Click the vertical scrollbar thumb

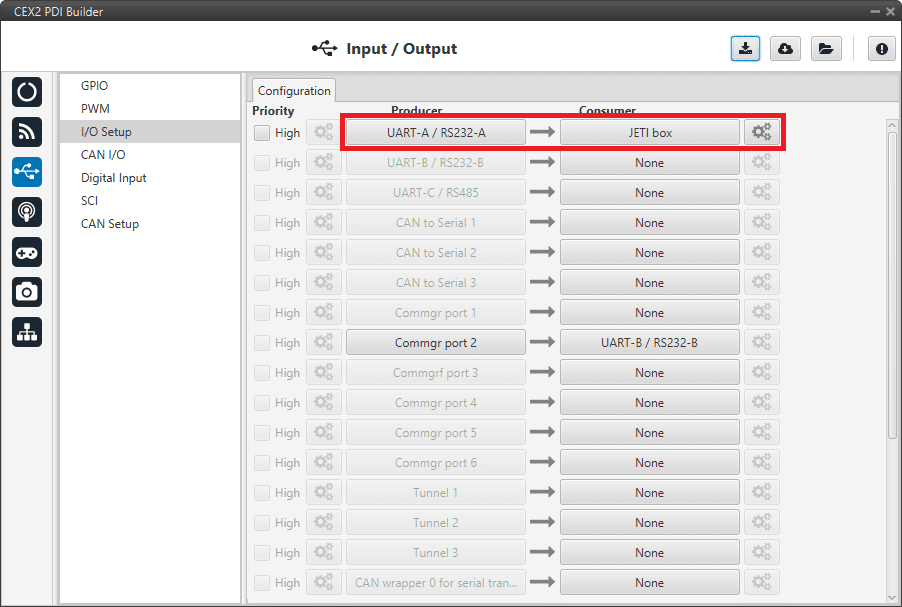coord(892,285)
